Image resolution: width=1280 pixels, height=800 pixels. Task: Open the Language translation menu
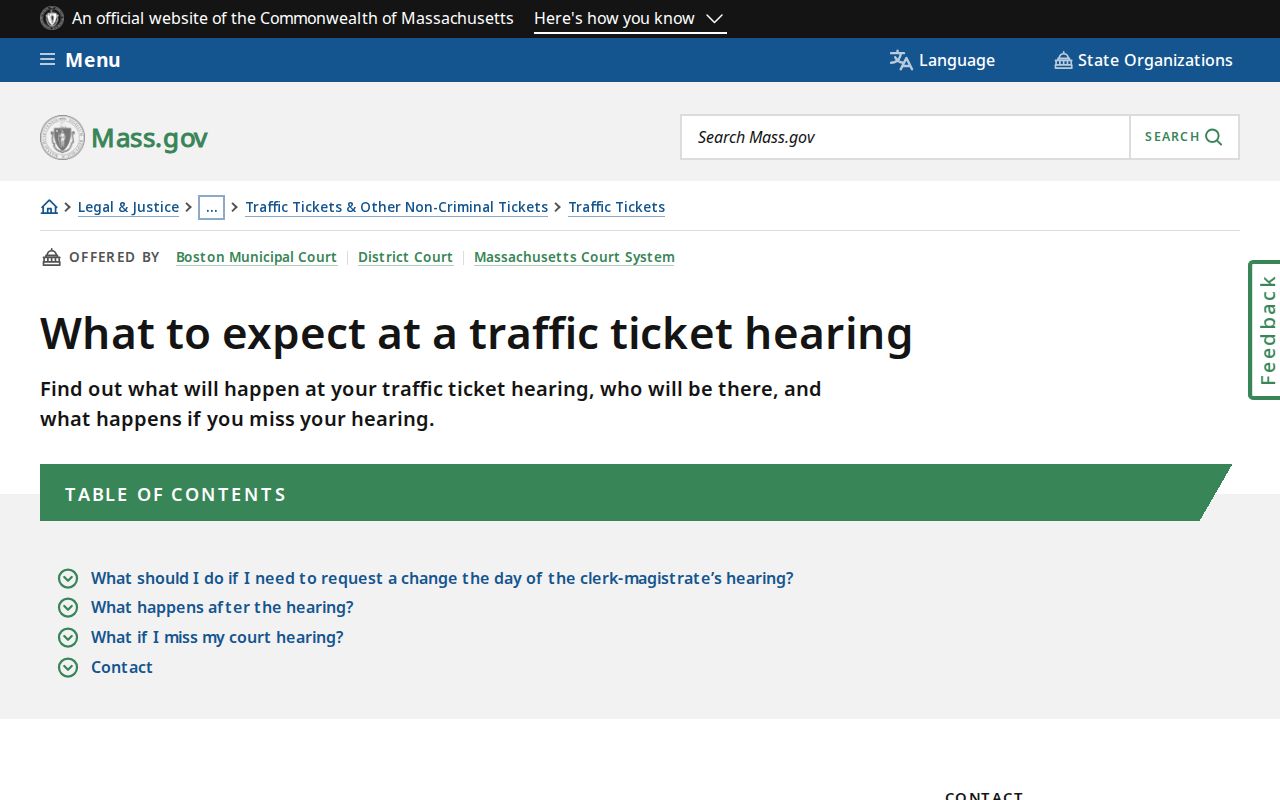(x=942, y=60)
